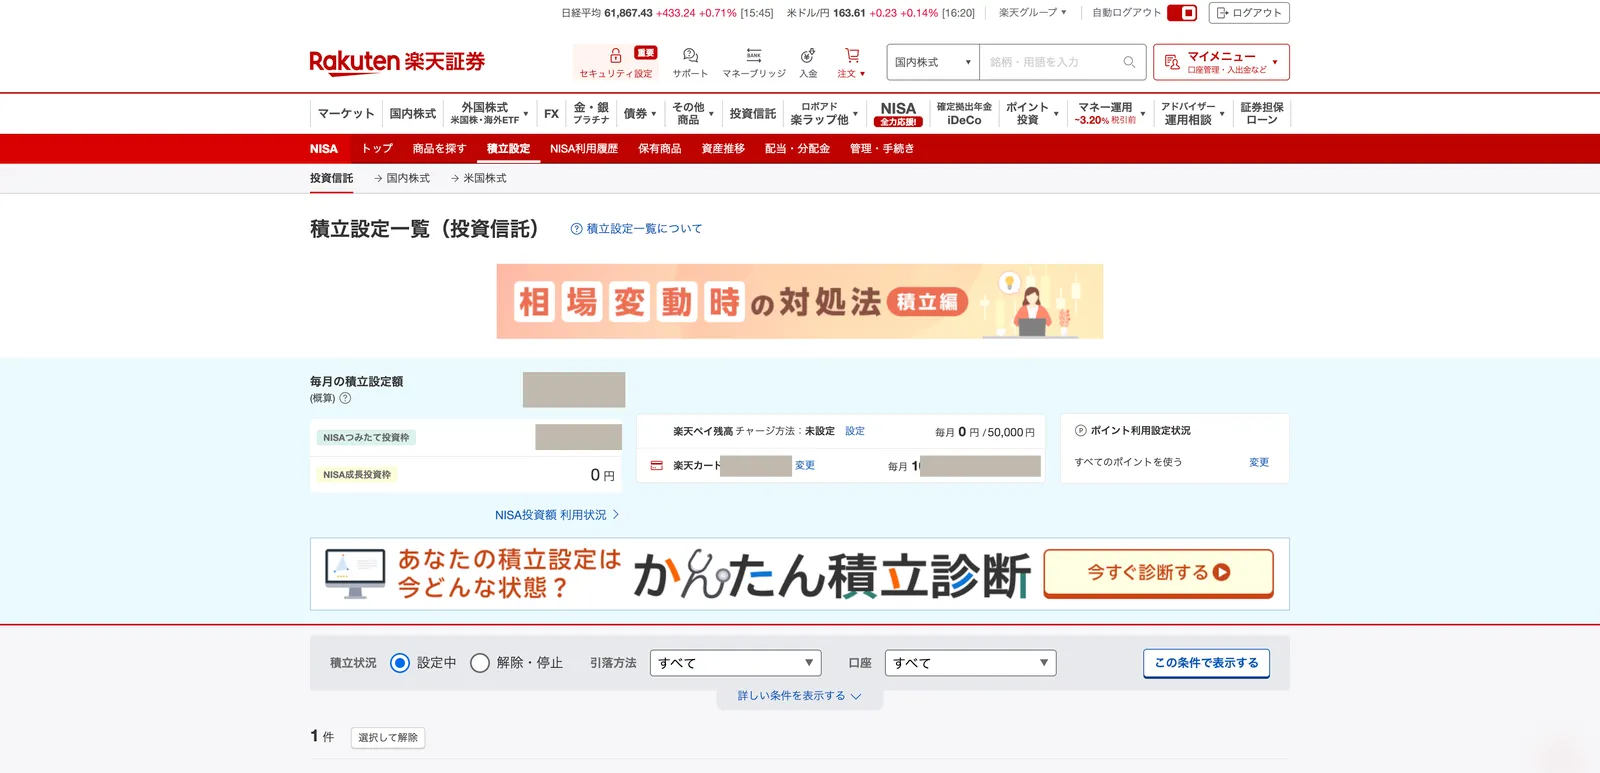The width and height of the screenshot is (1600, 773).
Task: Click the ログアウト button
Action: pyautogui.click(x=1249, y=13)
